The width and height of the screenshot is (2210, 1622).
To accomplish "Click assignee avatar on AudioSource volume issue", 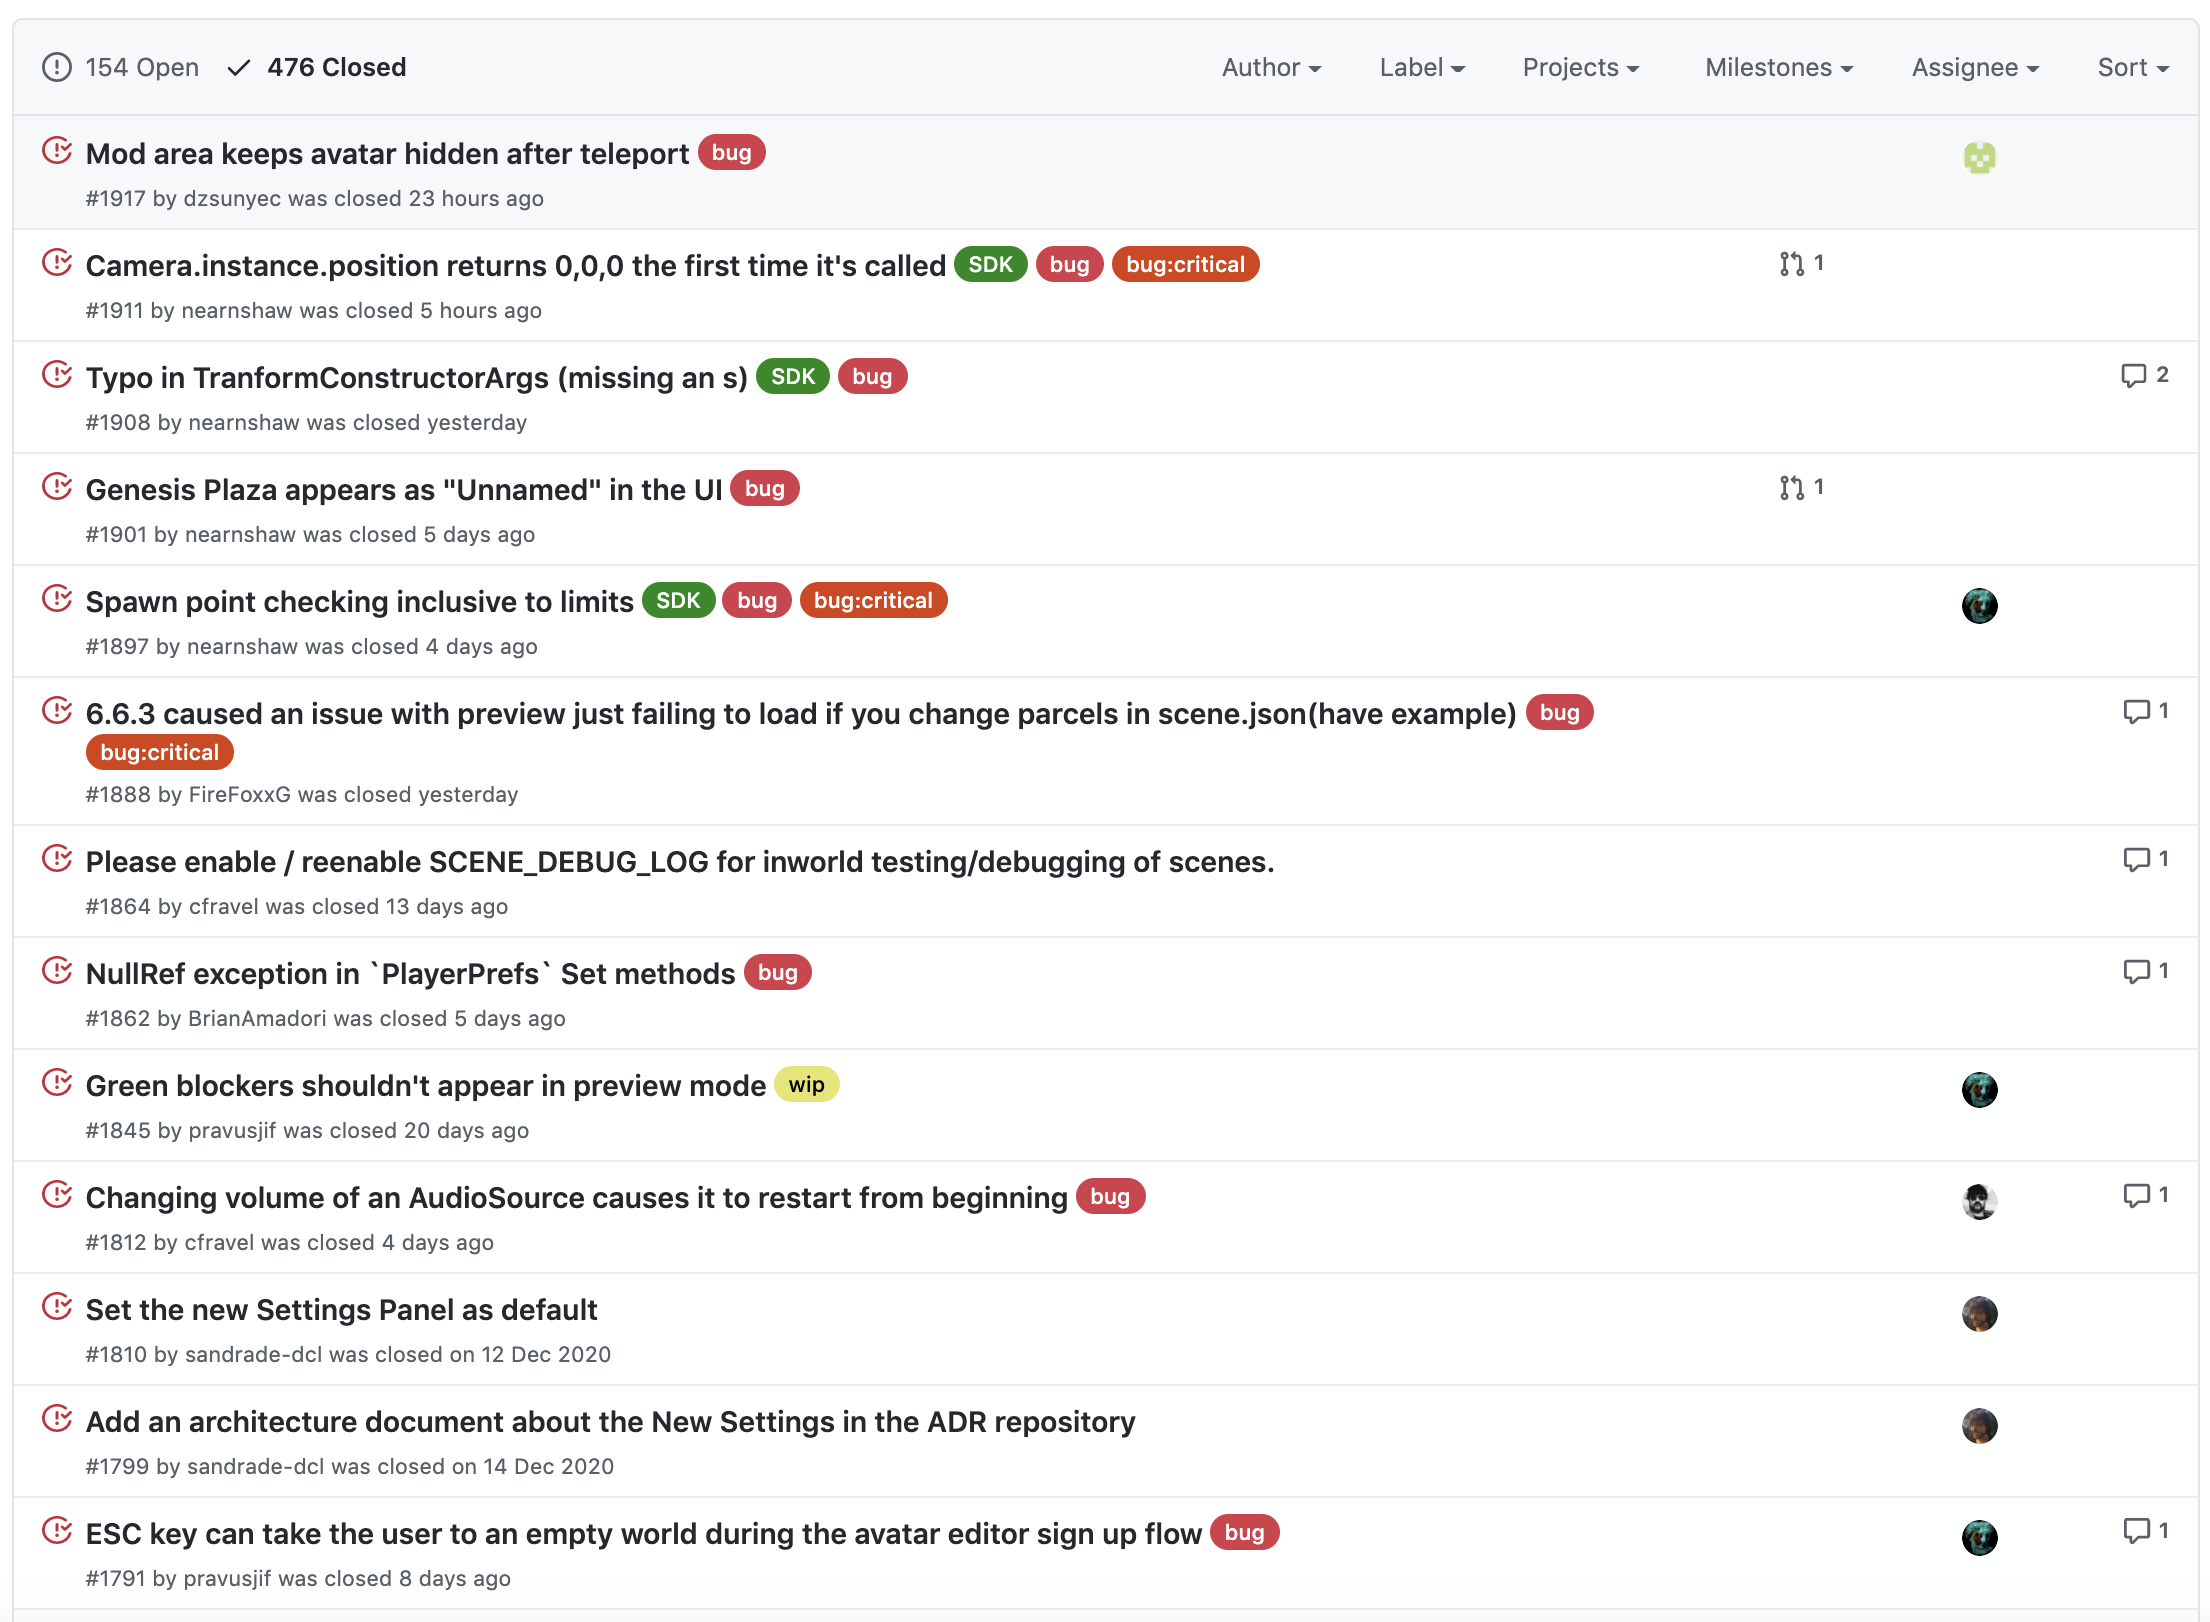I will tap(1979, 1202).
